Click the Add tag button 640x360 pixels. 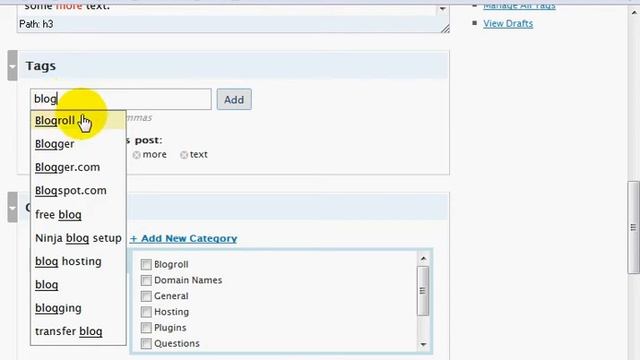[234, 99]
